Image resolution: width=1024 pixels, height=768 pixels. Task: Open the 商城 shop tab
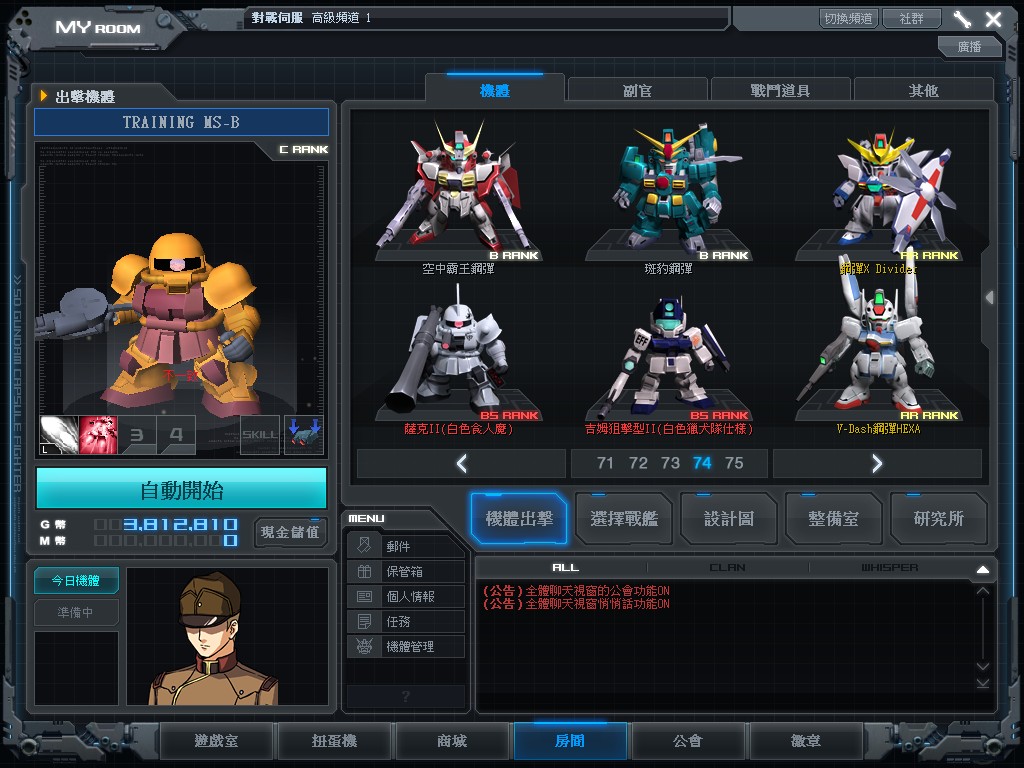[x=452, y=741]
